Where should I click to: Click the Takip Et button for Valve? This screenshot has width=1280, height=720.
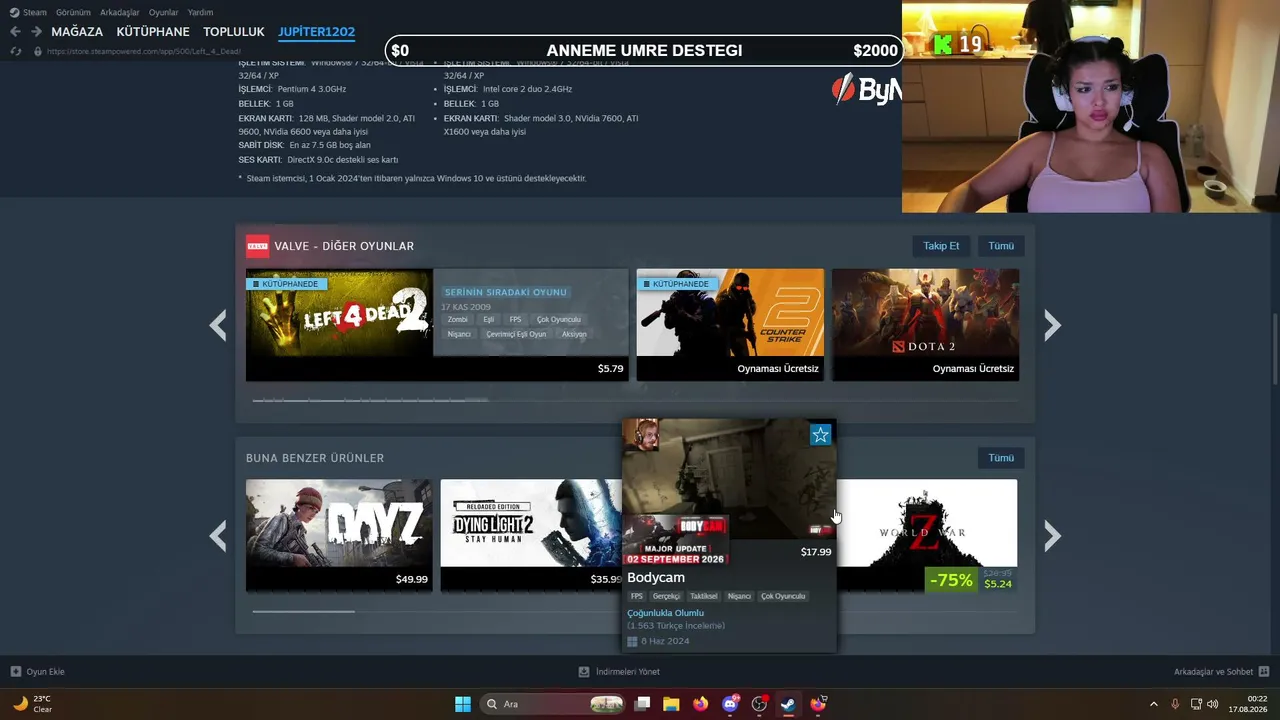pyautogui.click(x=941, y=246)
